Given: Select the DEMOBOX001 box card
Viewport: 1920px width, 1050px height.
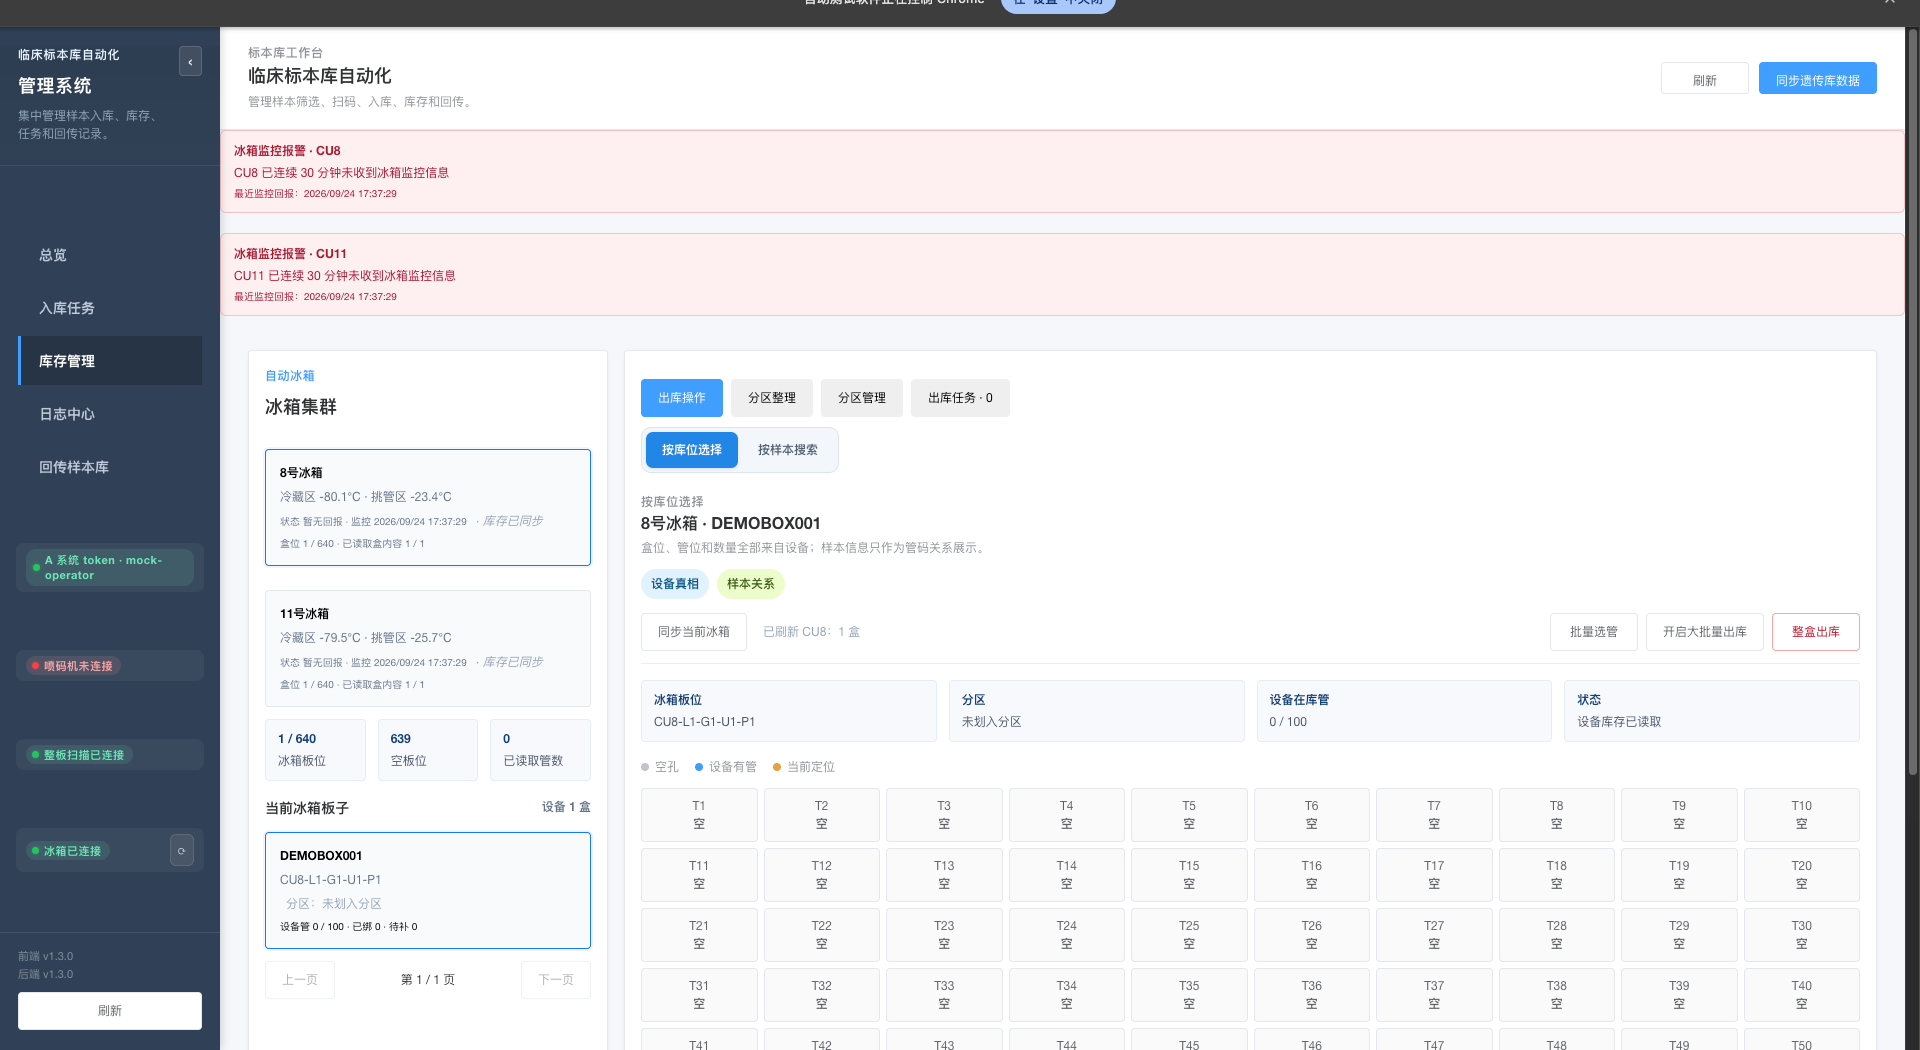Looking at the screenshot, I should click(428, 890).
